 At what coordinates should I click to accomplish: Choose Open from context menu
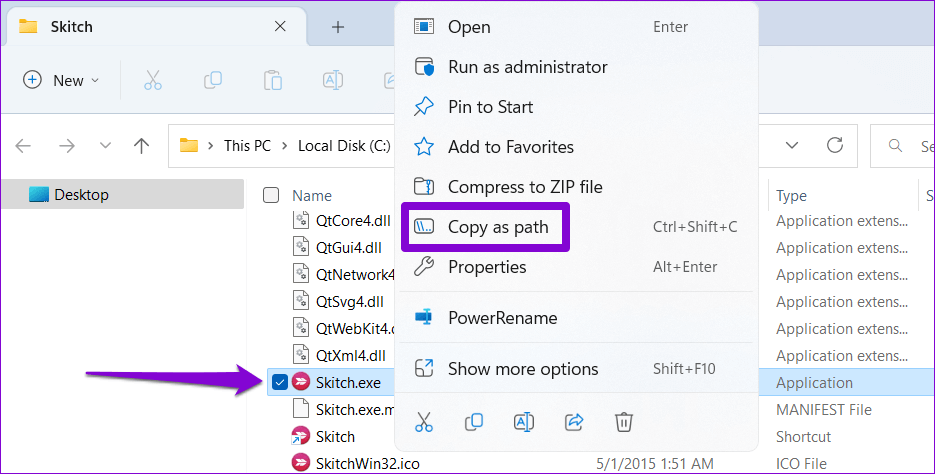(576, 27)
